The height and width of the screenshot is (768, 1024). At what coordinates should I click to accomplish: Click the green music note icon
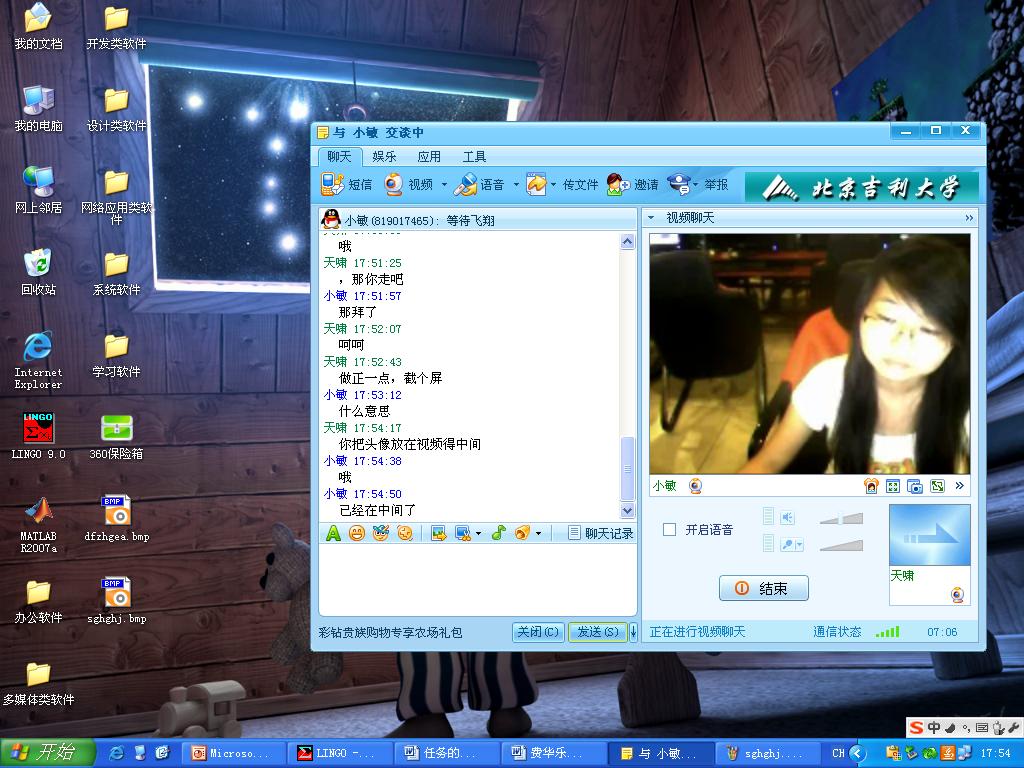coord(498,534)
